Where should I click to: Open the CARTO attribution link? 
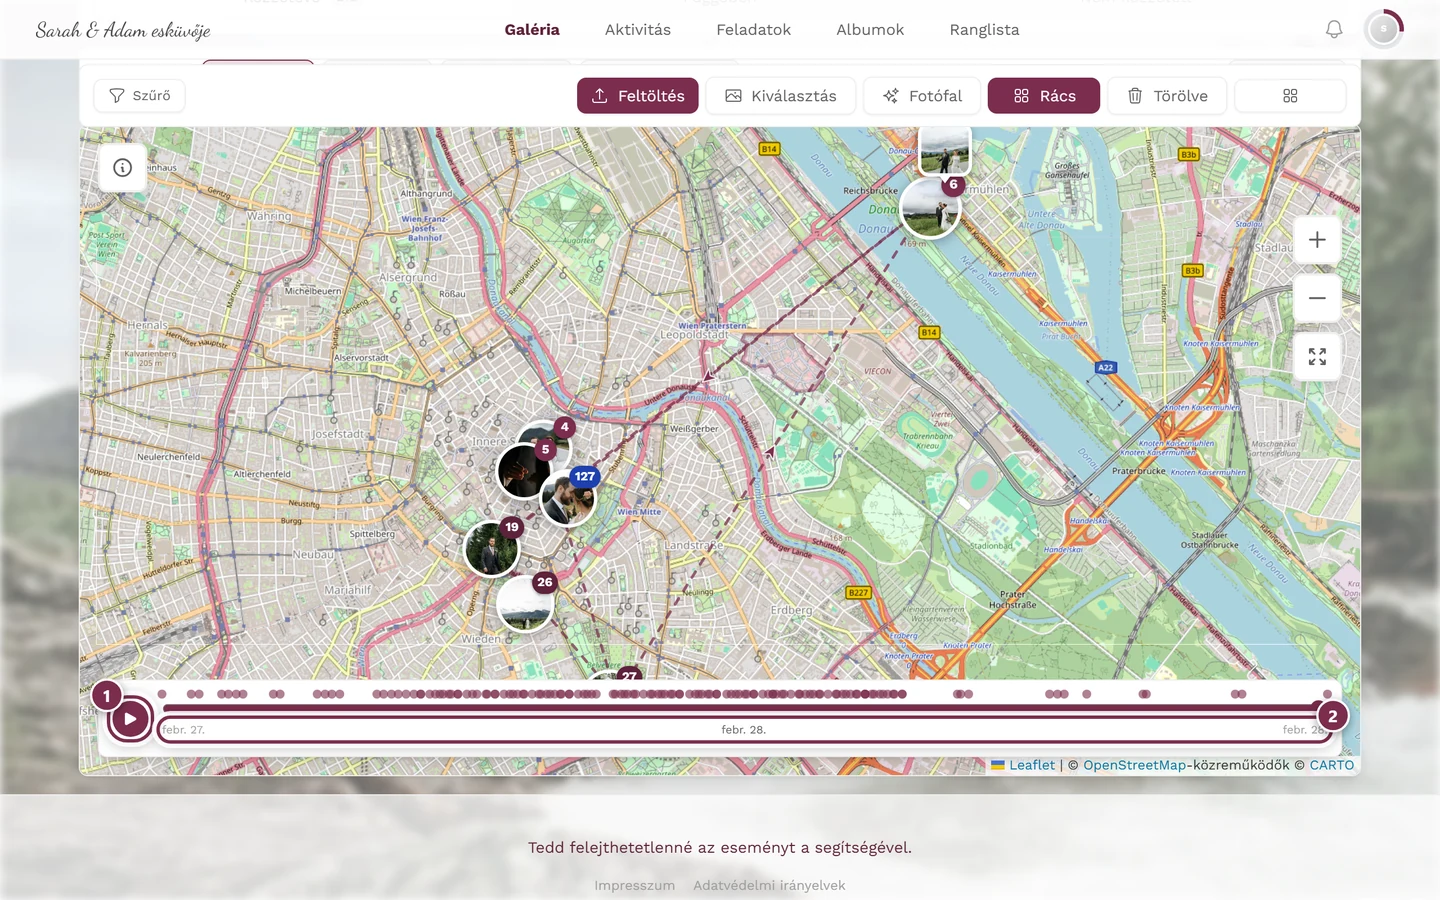[1332, 765]
